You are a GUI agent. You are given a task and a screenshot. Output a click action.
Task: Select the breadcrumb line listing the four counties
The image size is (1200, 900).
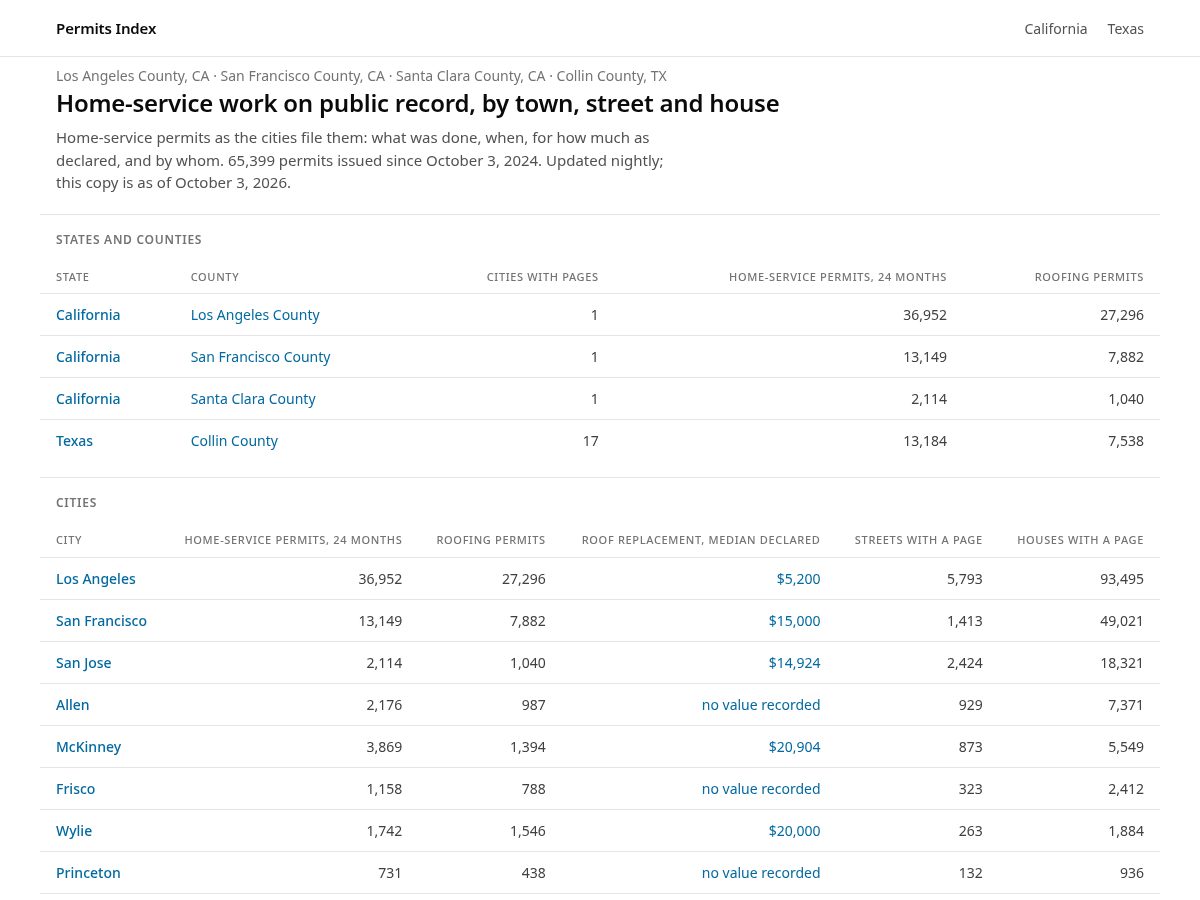tap(361, 76)
